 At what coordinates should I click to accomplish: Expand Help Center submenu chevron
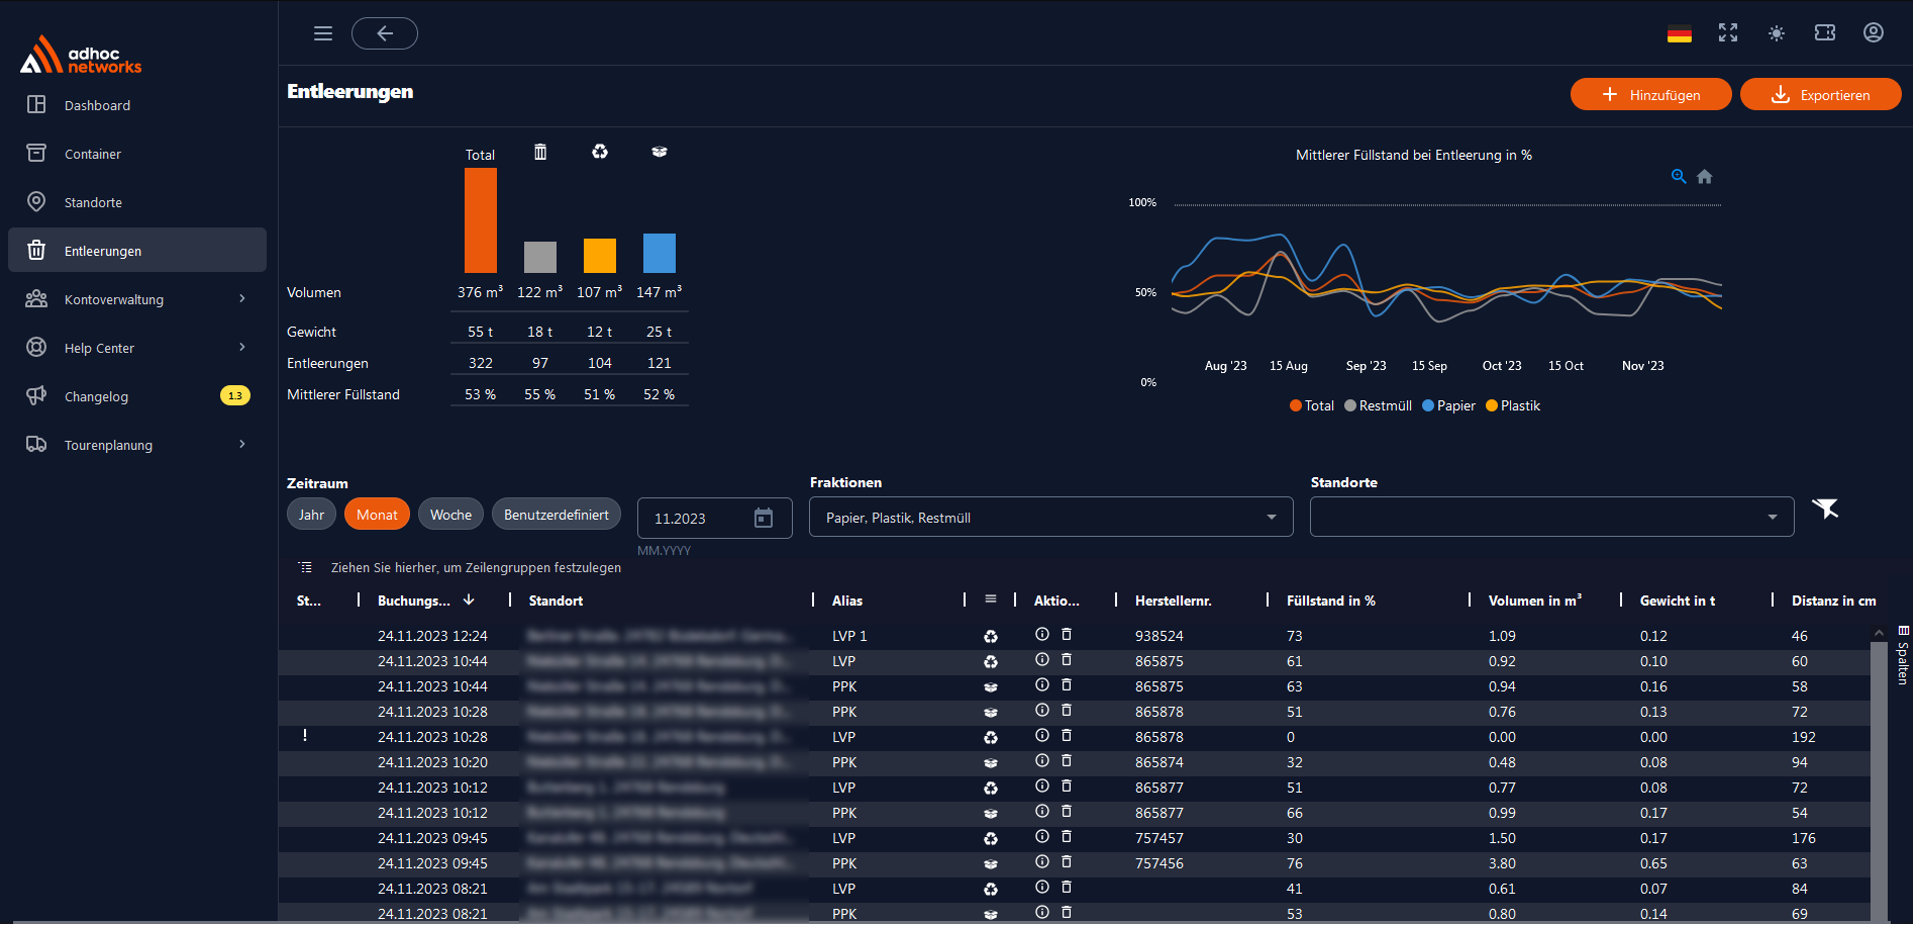pyautogui.click(x=242, y=347)
